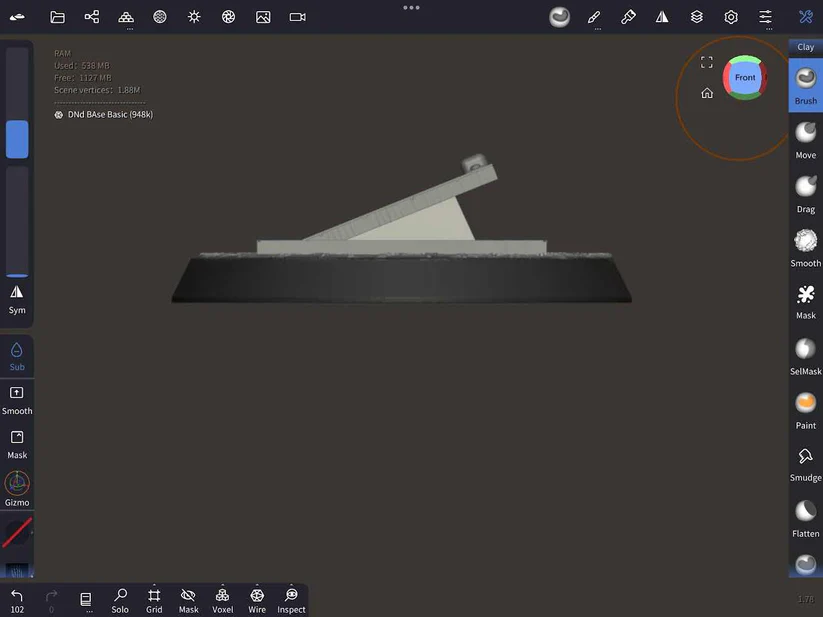Click the green top face of view cube
Viewport: 823px width, 617px height.
(744, 59)
